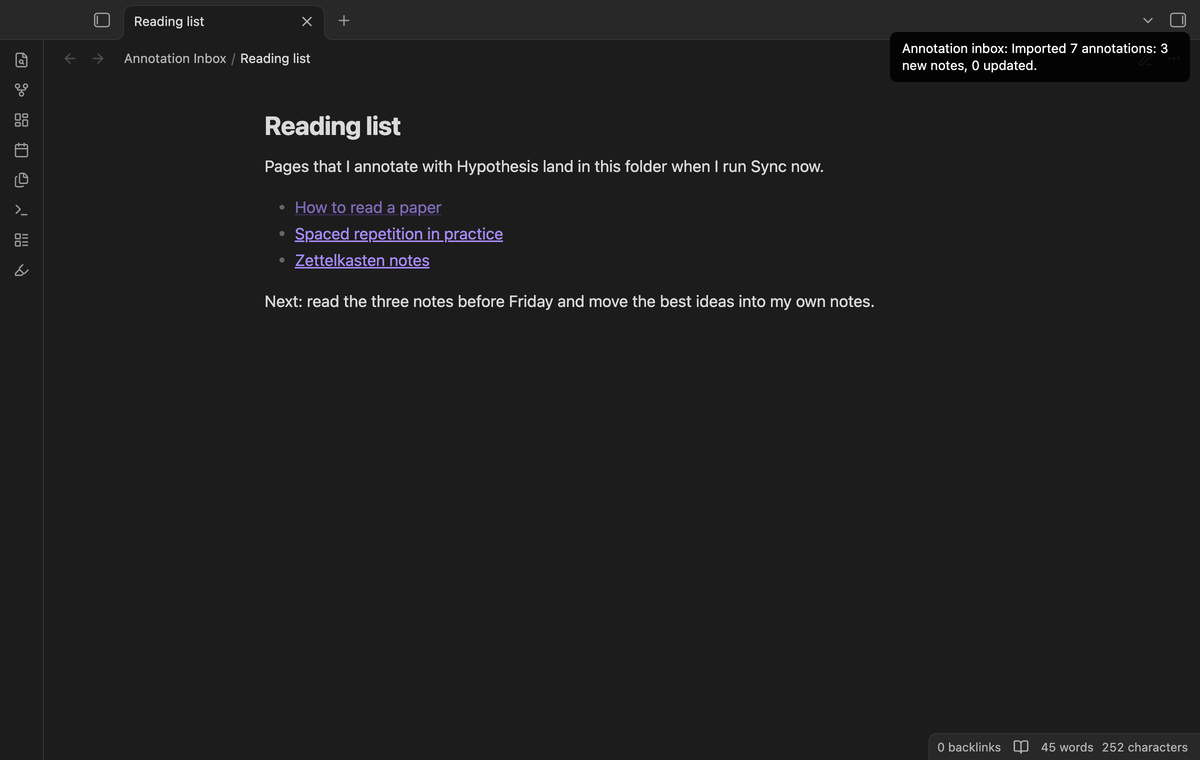This screenshot has height=760, width=1200.
Task: Insert template using the copy-pages icon
Action: pyautogui.click(x=21, y=180)
